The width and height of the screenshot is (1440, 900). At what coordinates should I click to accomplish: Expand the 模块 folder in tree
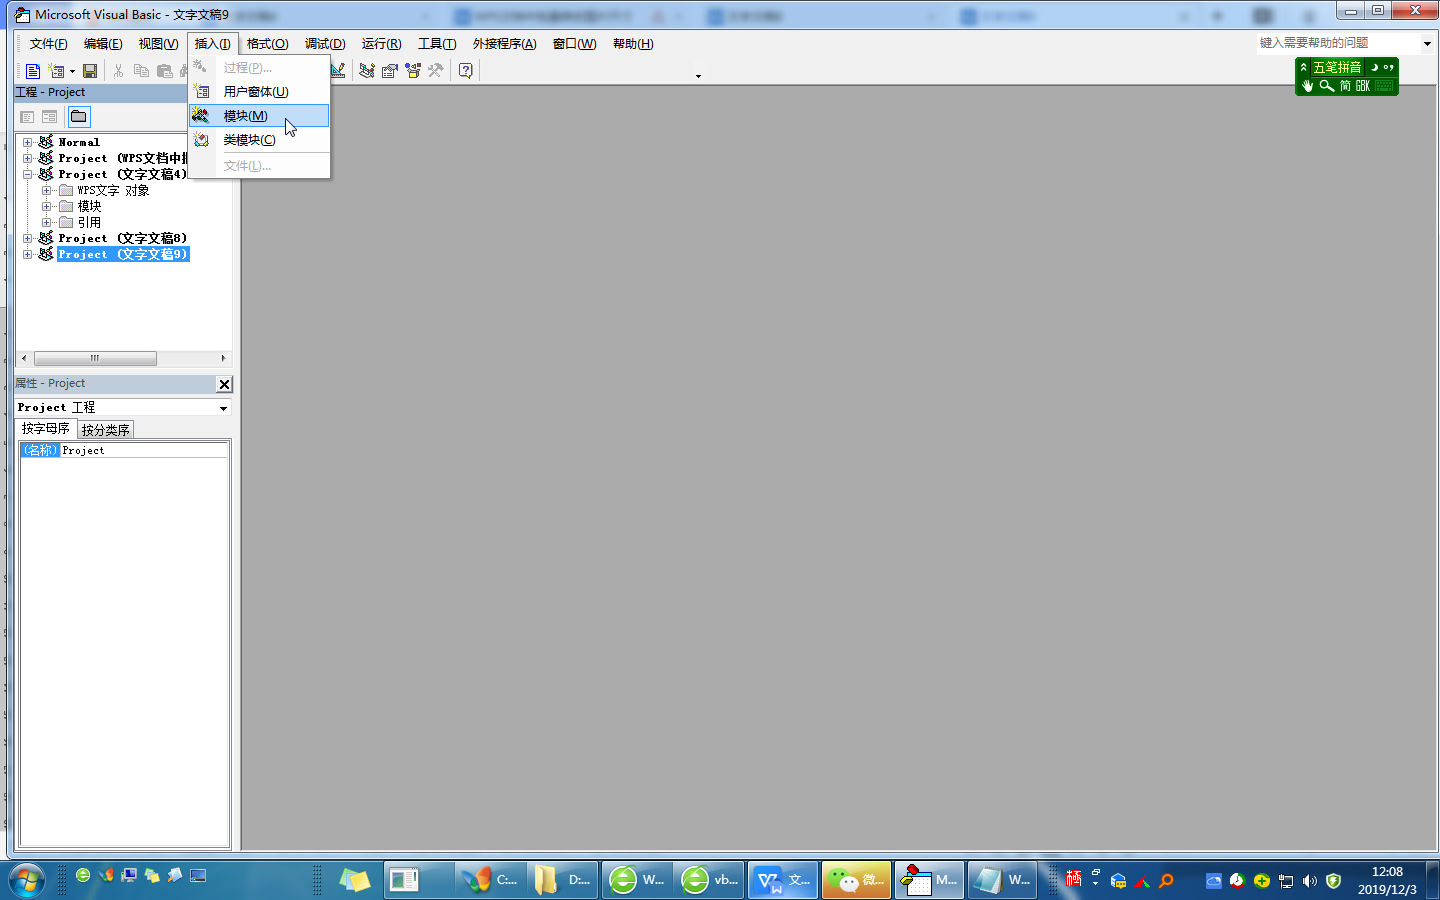(46, 206)
